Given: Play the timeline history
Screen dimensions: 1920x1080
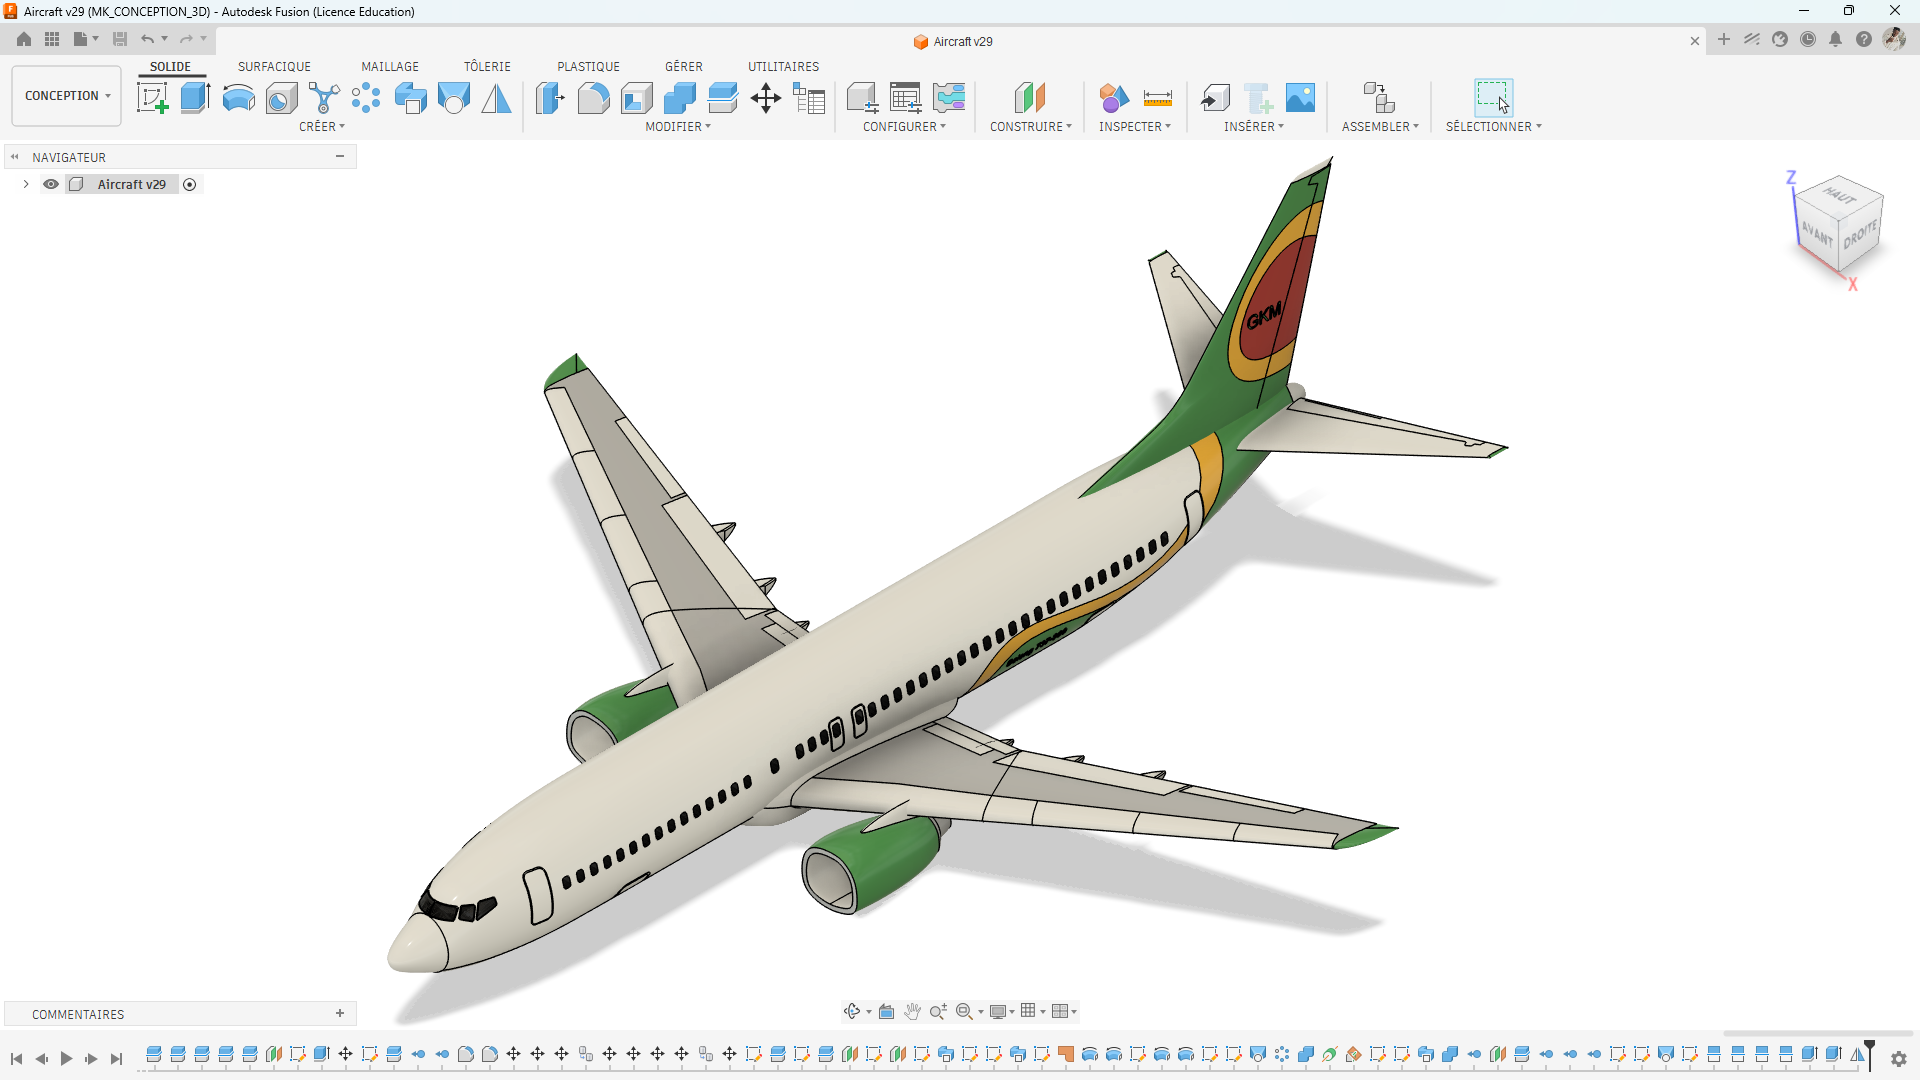Looking at the screenshot, I should point(66,1058).
